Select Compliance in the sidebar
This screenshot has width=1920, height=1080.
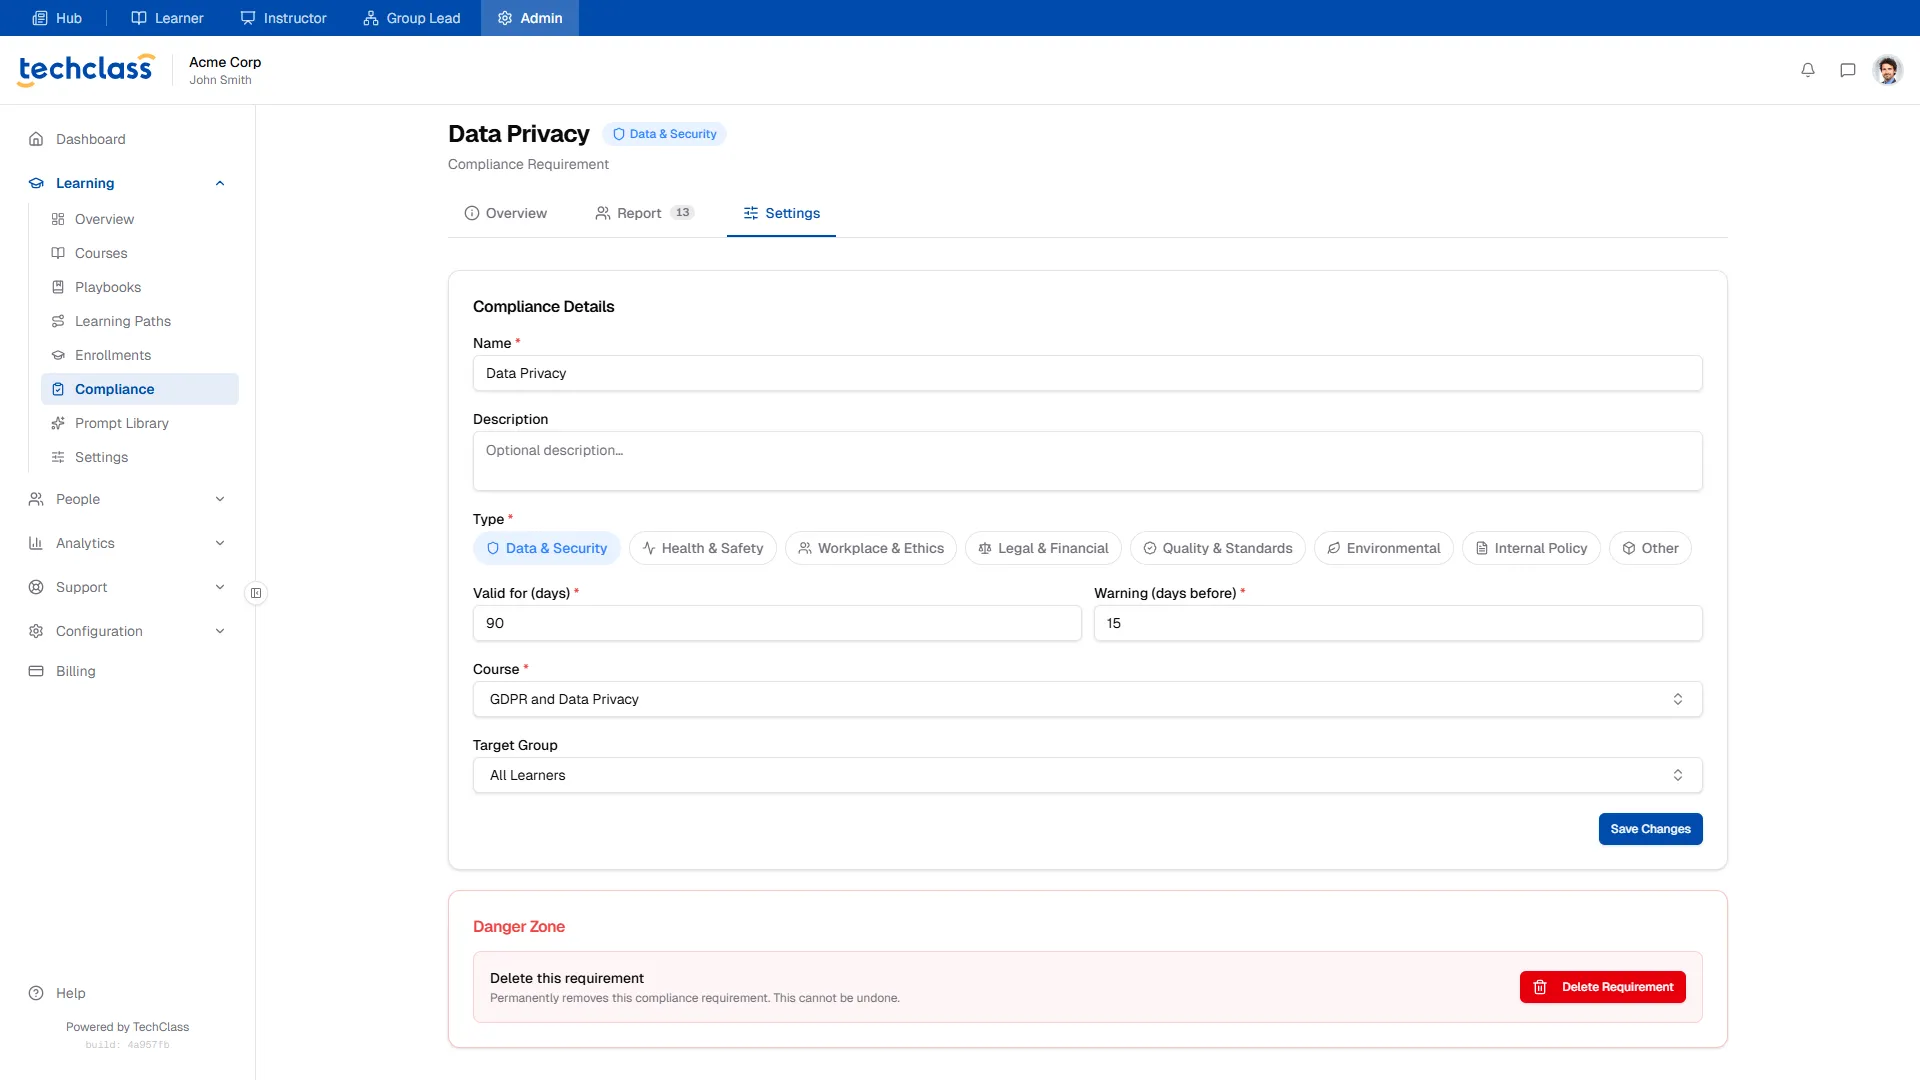click(x=140, y=389)
